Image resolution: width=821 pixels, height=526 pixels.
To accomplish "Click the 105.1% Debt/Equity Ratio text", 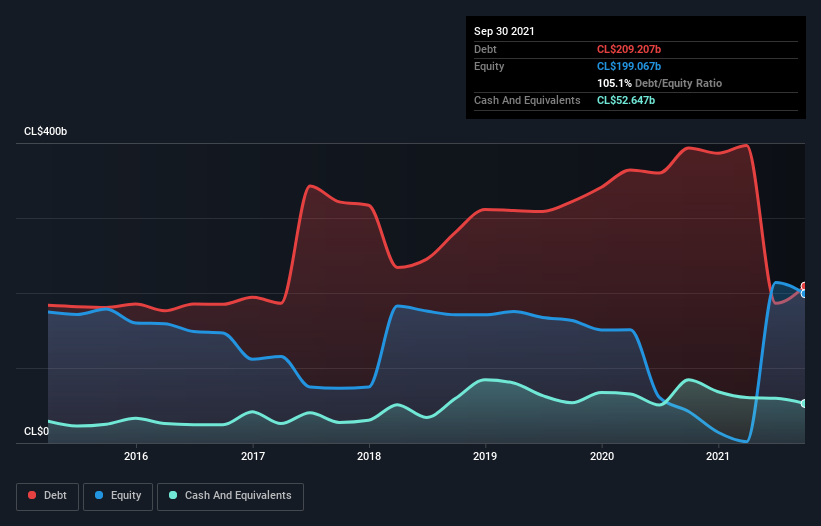I will coord(659,83).
